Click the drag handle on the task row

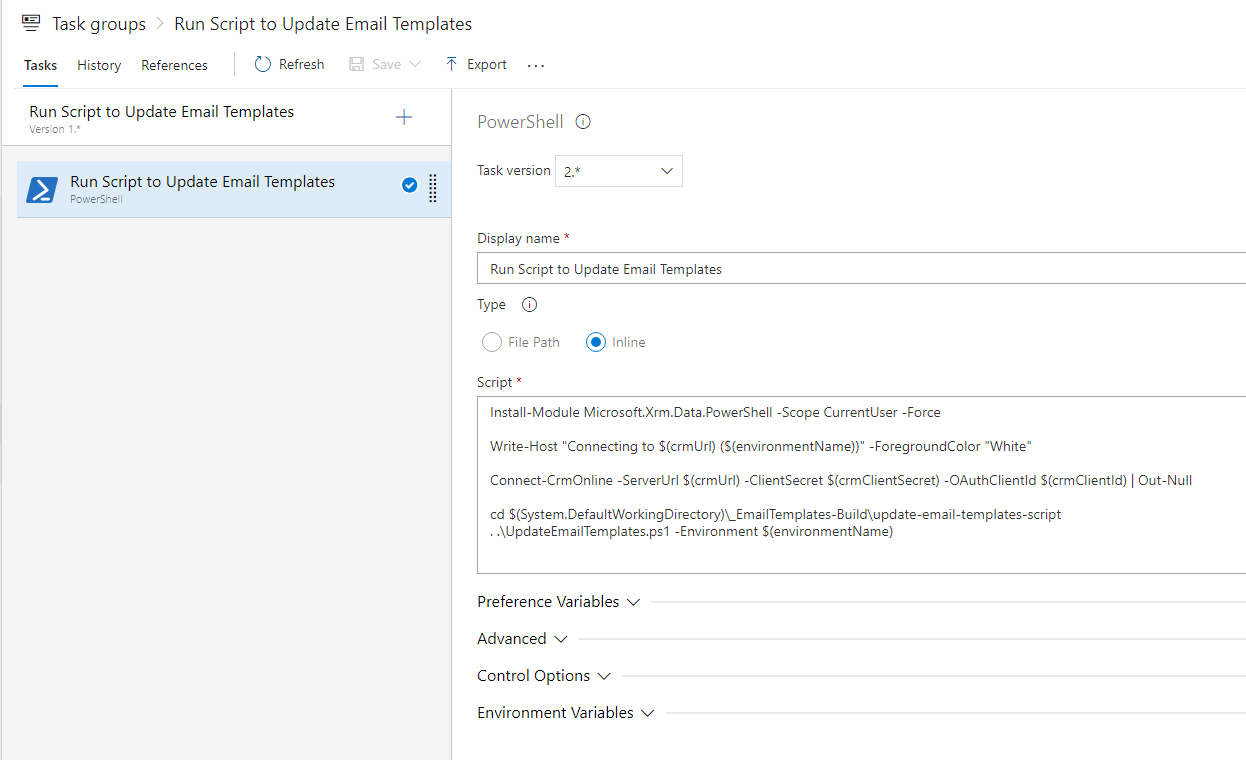433,188
